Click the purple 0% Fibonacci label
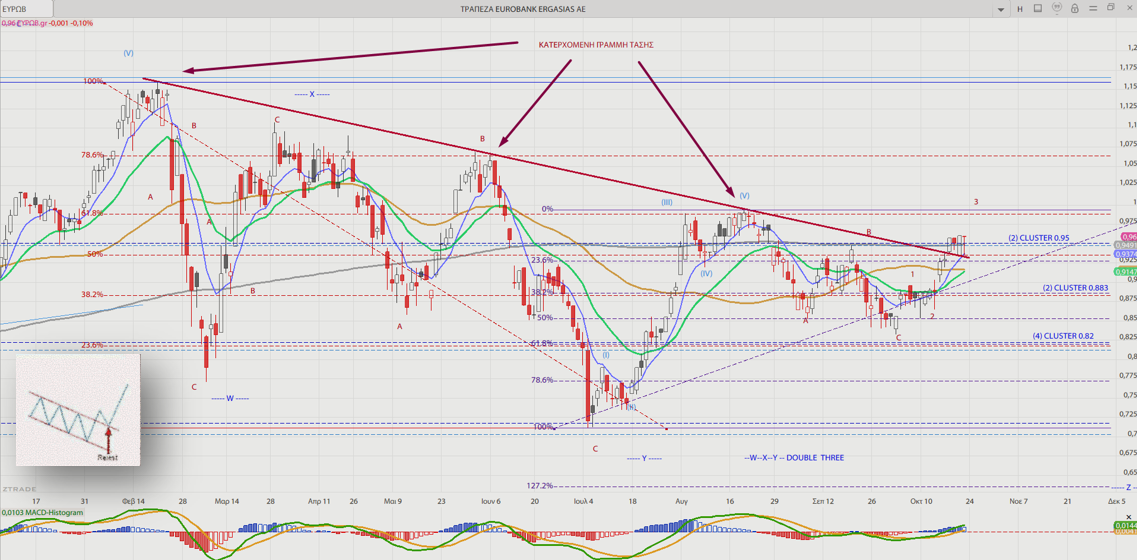The image size is (1137, 560). click(547, 209)
